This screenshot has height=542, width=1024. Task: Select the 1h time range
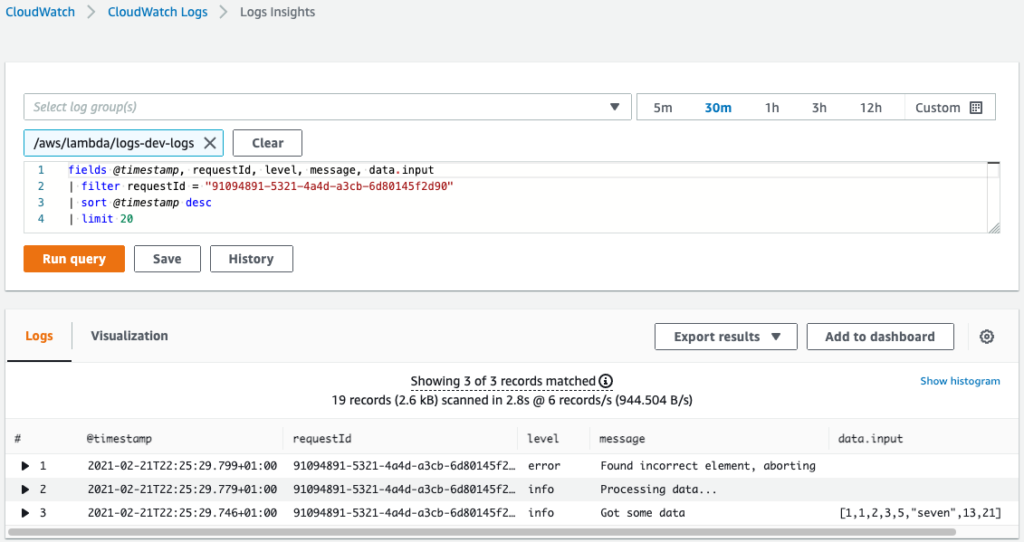tap(772, 108)
